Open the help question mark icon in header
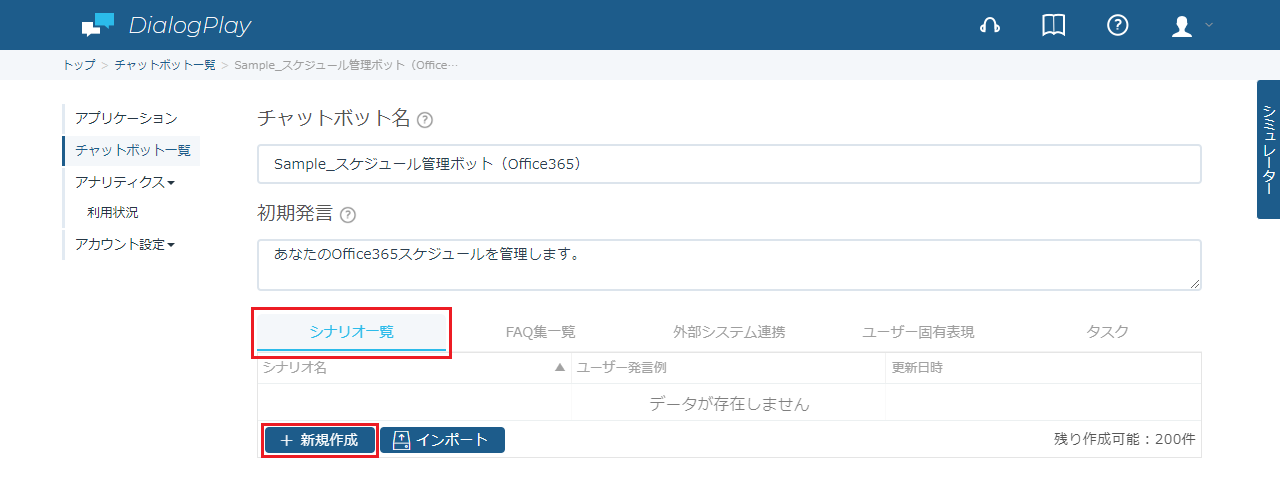The width and height of the screenshot is (1280, 482). 1118,26
